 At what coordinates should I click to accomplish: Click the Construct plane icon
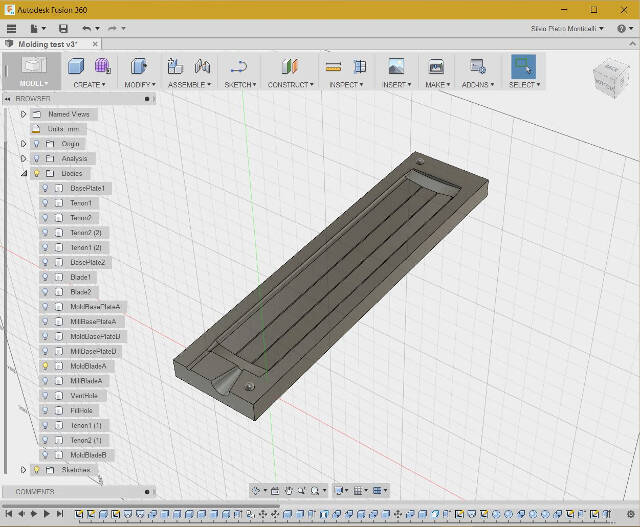pos(289,66)
